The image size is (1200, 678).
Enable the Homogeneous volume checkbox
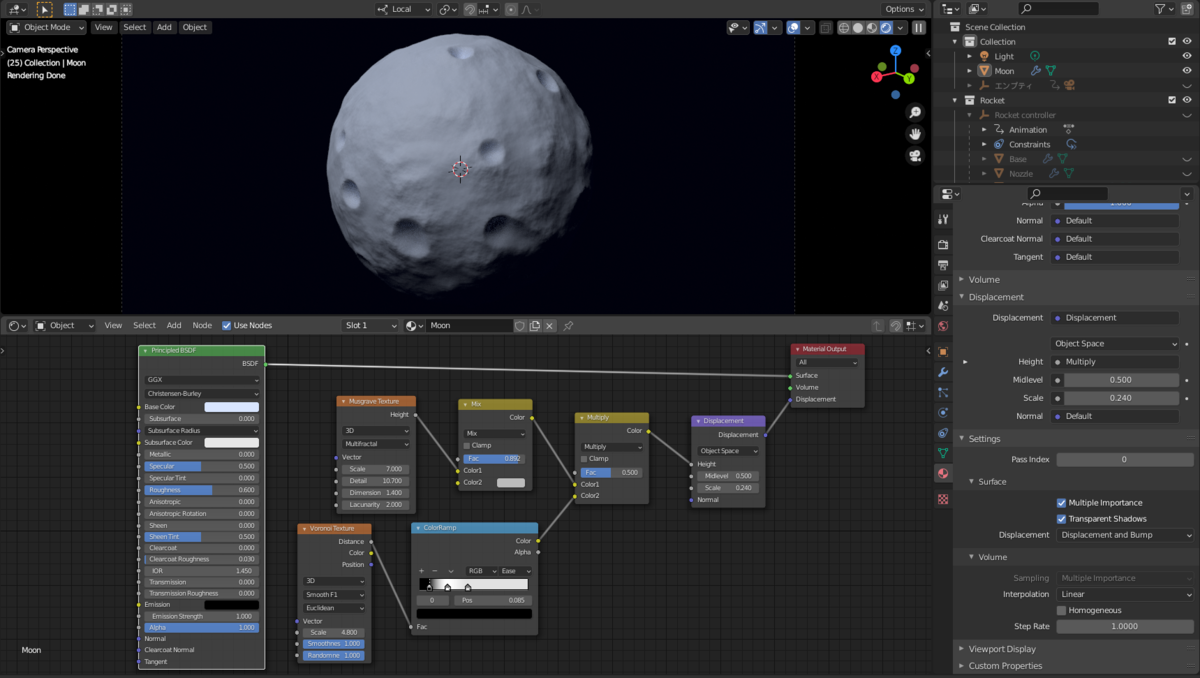[1061, 610]
